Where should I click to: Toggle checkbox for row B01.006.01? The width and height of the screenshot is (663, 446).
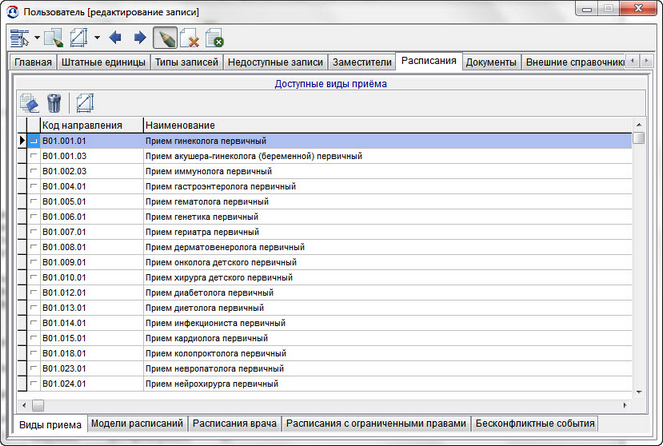pos(33,217)
